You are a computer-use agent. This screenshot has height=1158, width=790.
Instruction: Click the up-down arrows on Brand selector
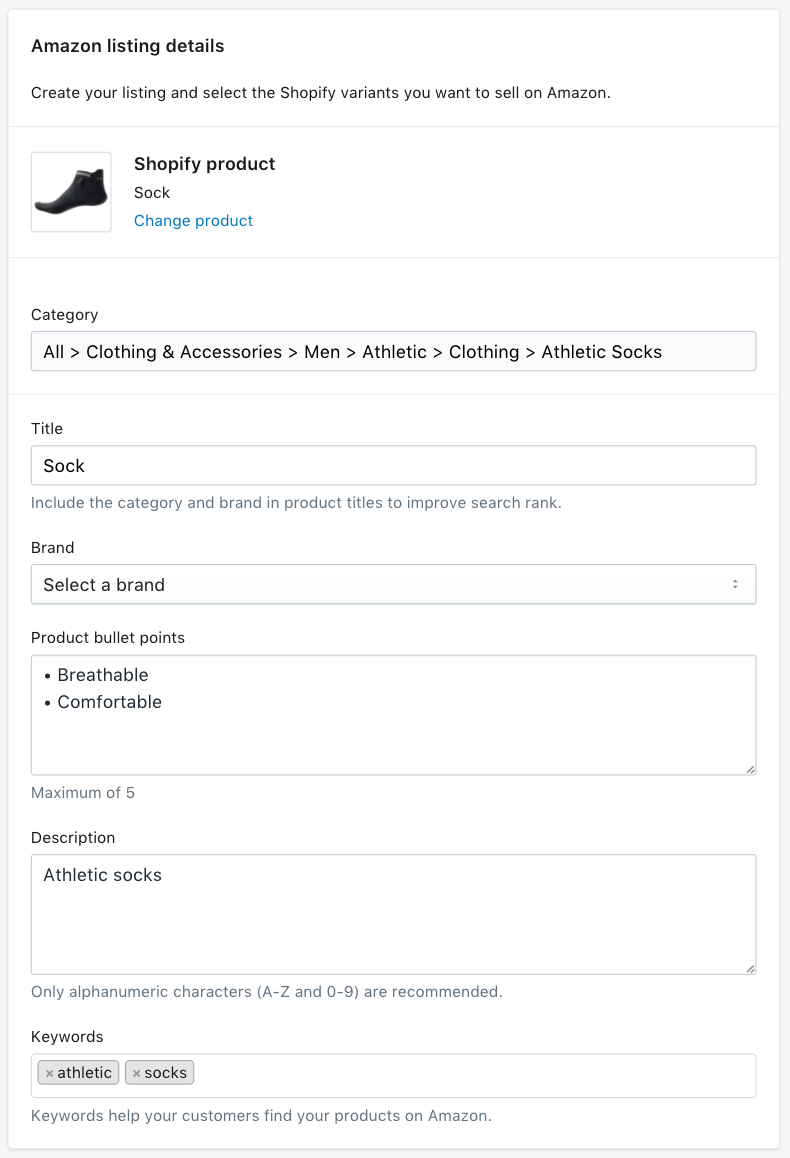point(735,585)
